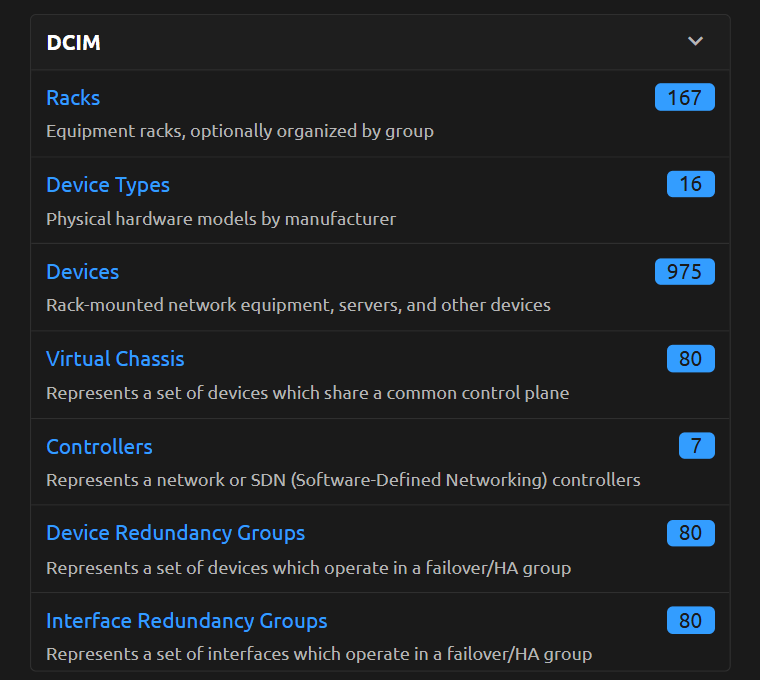Click the Virtual Chassis count badge

click(x=690, y=359)
